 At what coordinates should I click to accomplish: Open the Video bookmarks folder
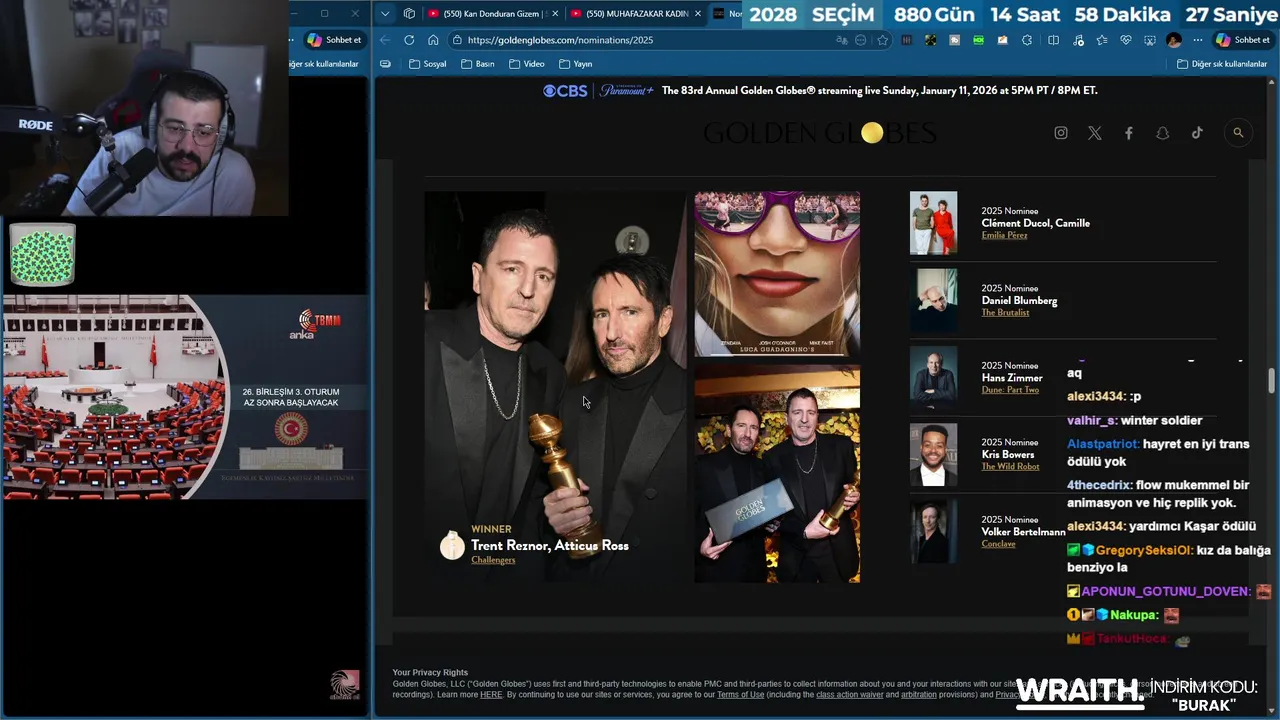click(x=527, y=64)
